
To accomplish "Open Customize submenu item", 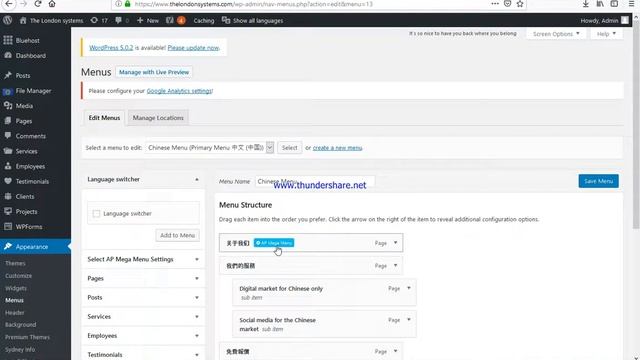I will pos(18,276).
